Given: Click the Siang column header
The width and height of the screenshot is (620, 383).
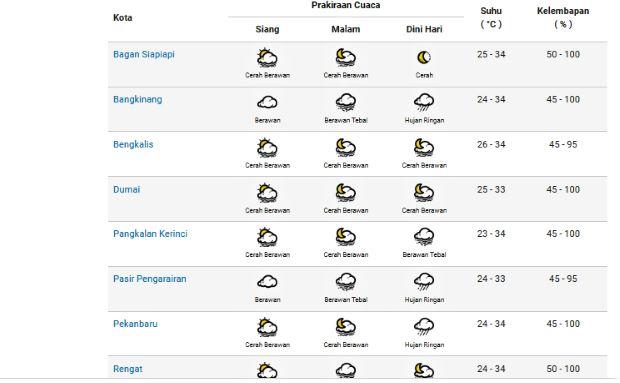Looking at the screenshot, I should point(267,29).
